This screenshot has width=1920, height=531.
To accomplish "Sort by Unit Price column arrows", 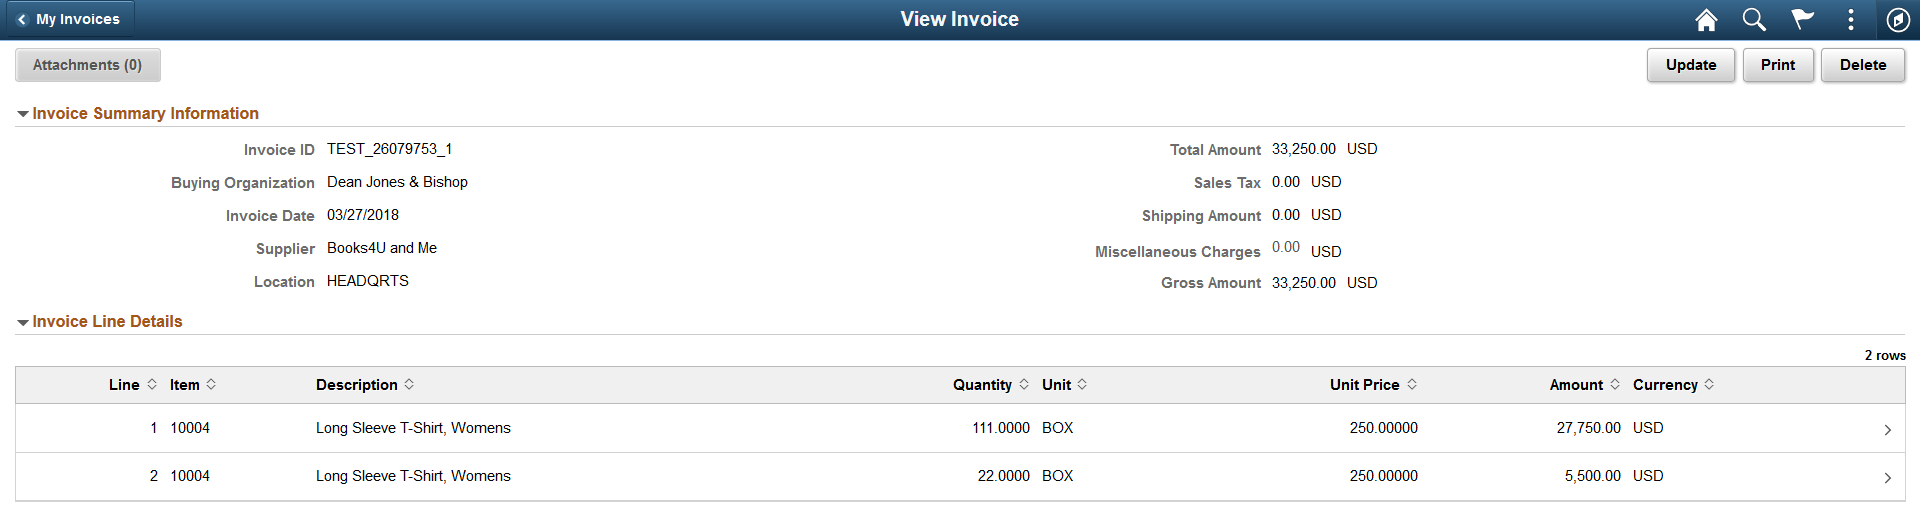I will click(1412, 384).
